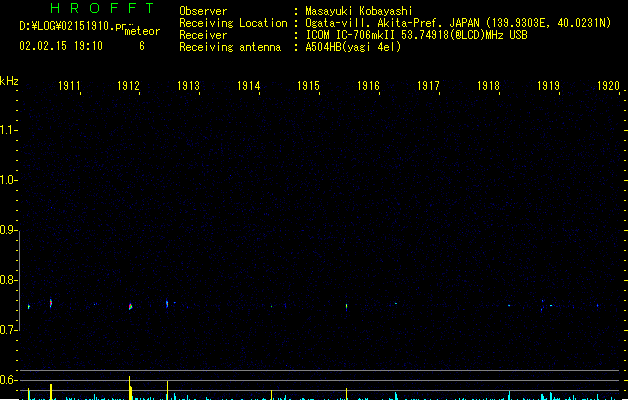The height and width of the screenshot is (400, 629).
Task: Click the 1919 time axis marker
Action: 548,86
